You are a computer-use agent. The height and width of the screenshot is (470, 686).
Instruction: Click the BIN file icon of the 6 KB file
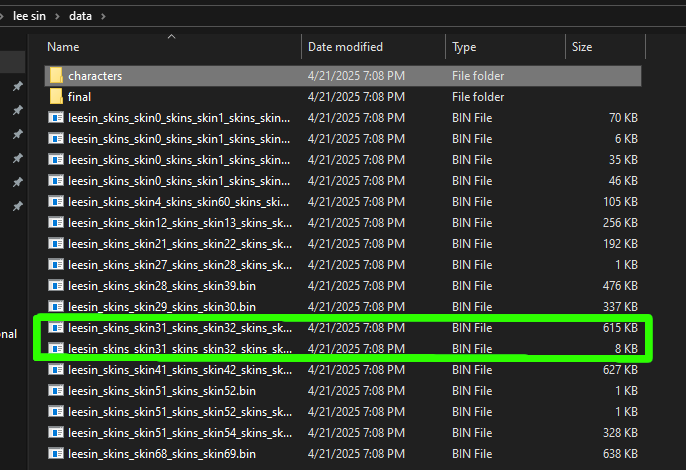coord(56,138)
